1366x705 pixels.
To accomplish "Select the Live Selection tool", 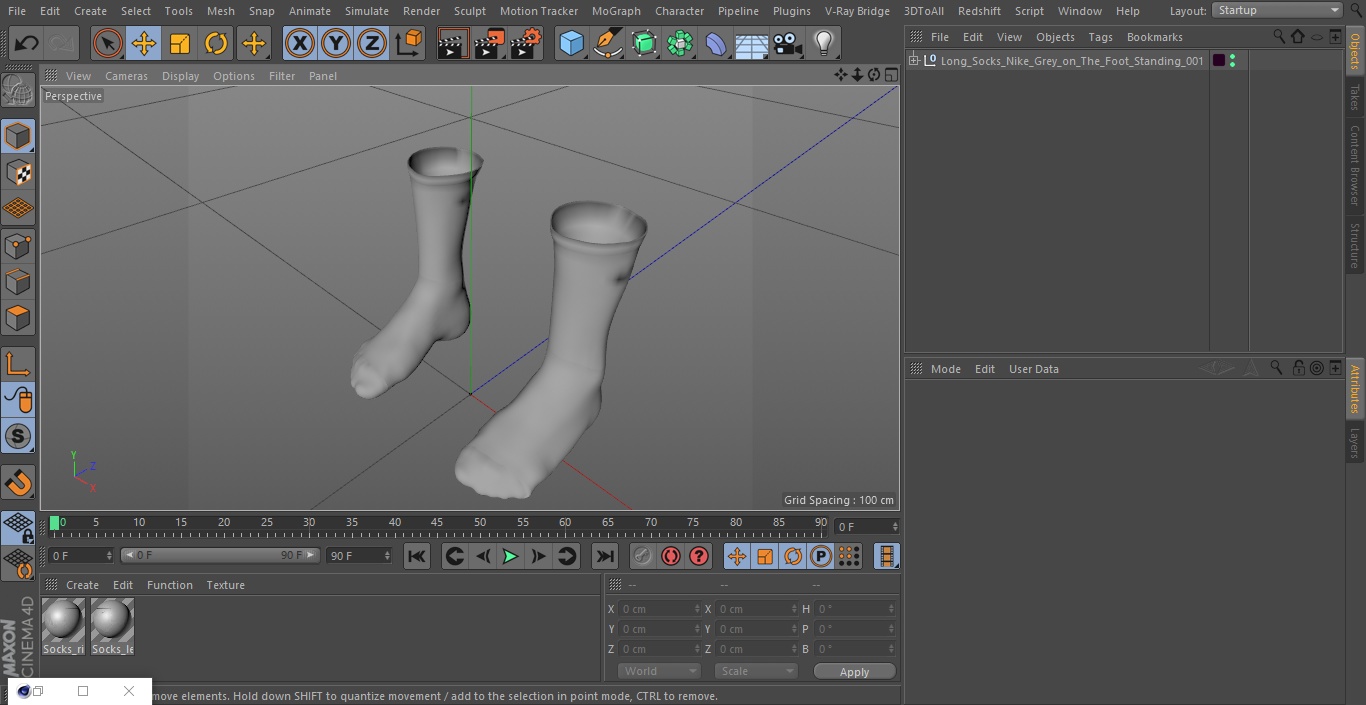I will click(108, 43).
